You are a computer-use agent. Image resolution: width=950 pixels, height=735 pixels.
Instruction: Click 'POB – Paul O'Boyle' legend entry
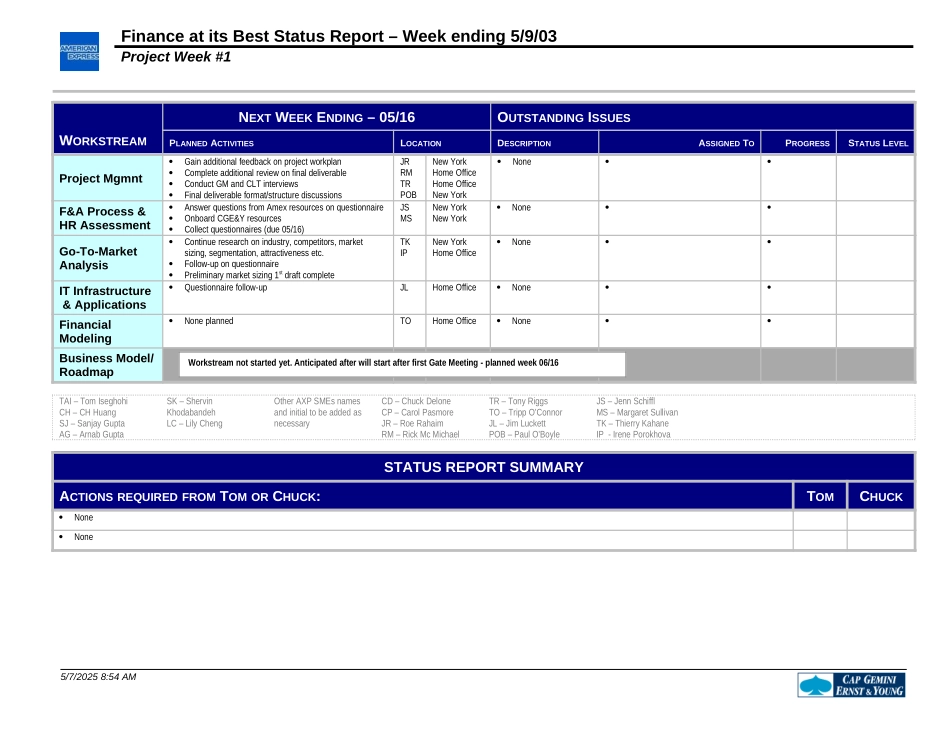(x=525, y=434)
